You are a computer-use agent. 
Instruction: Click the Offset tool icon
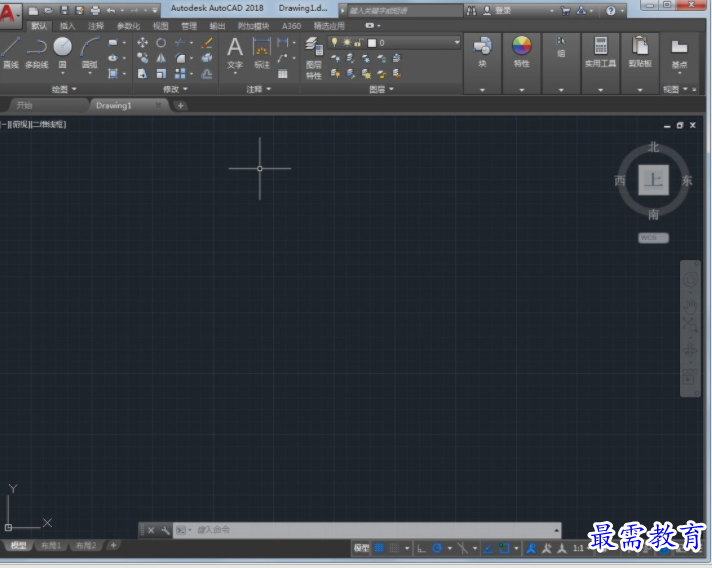207,74
